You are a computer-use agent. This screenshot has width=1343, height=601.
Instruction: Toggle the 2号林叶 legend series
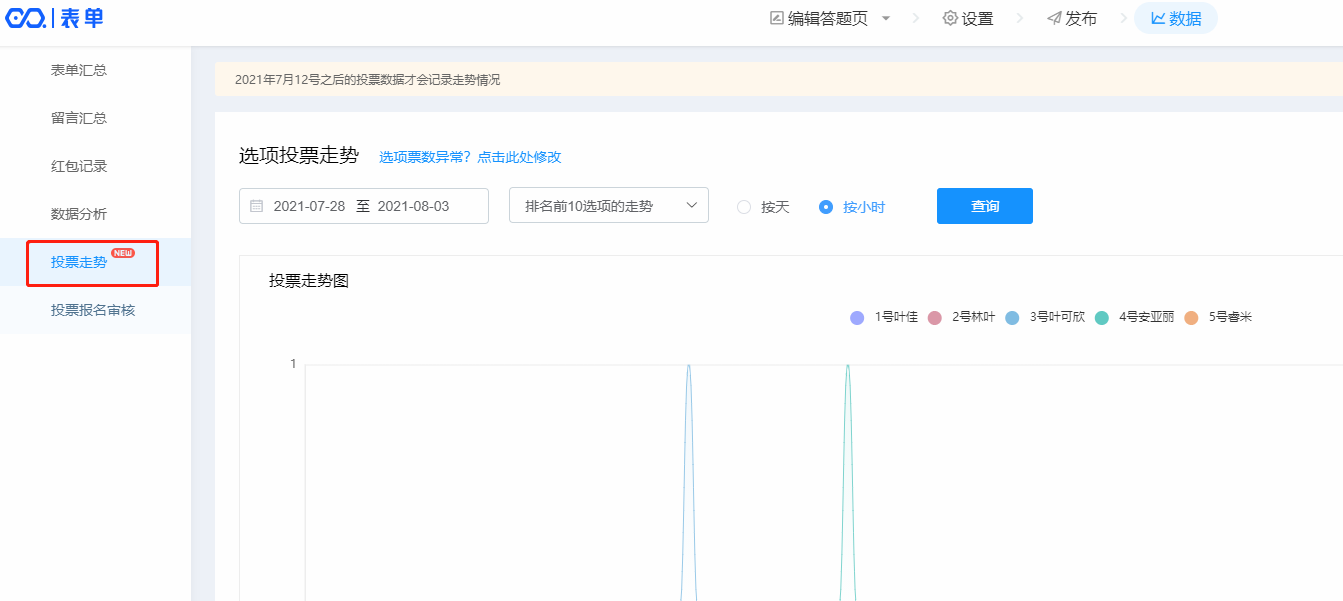(962, 317)
